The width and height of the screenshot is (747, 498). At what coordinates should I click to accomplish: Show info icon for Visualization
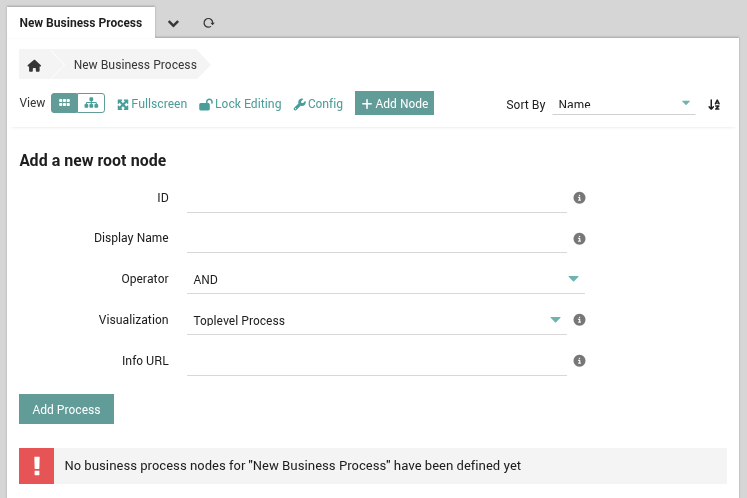579,320
